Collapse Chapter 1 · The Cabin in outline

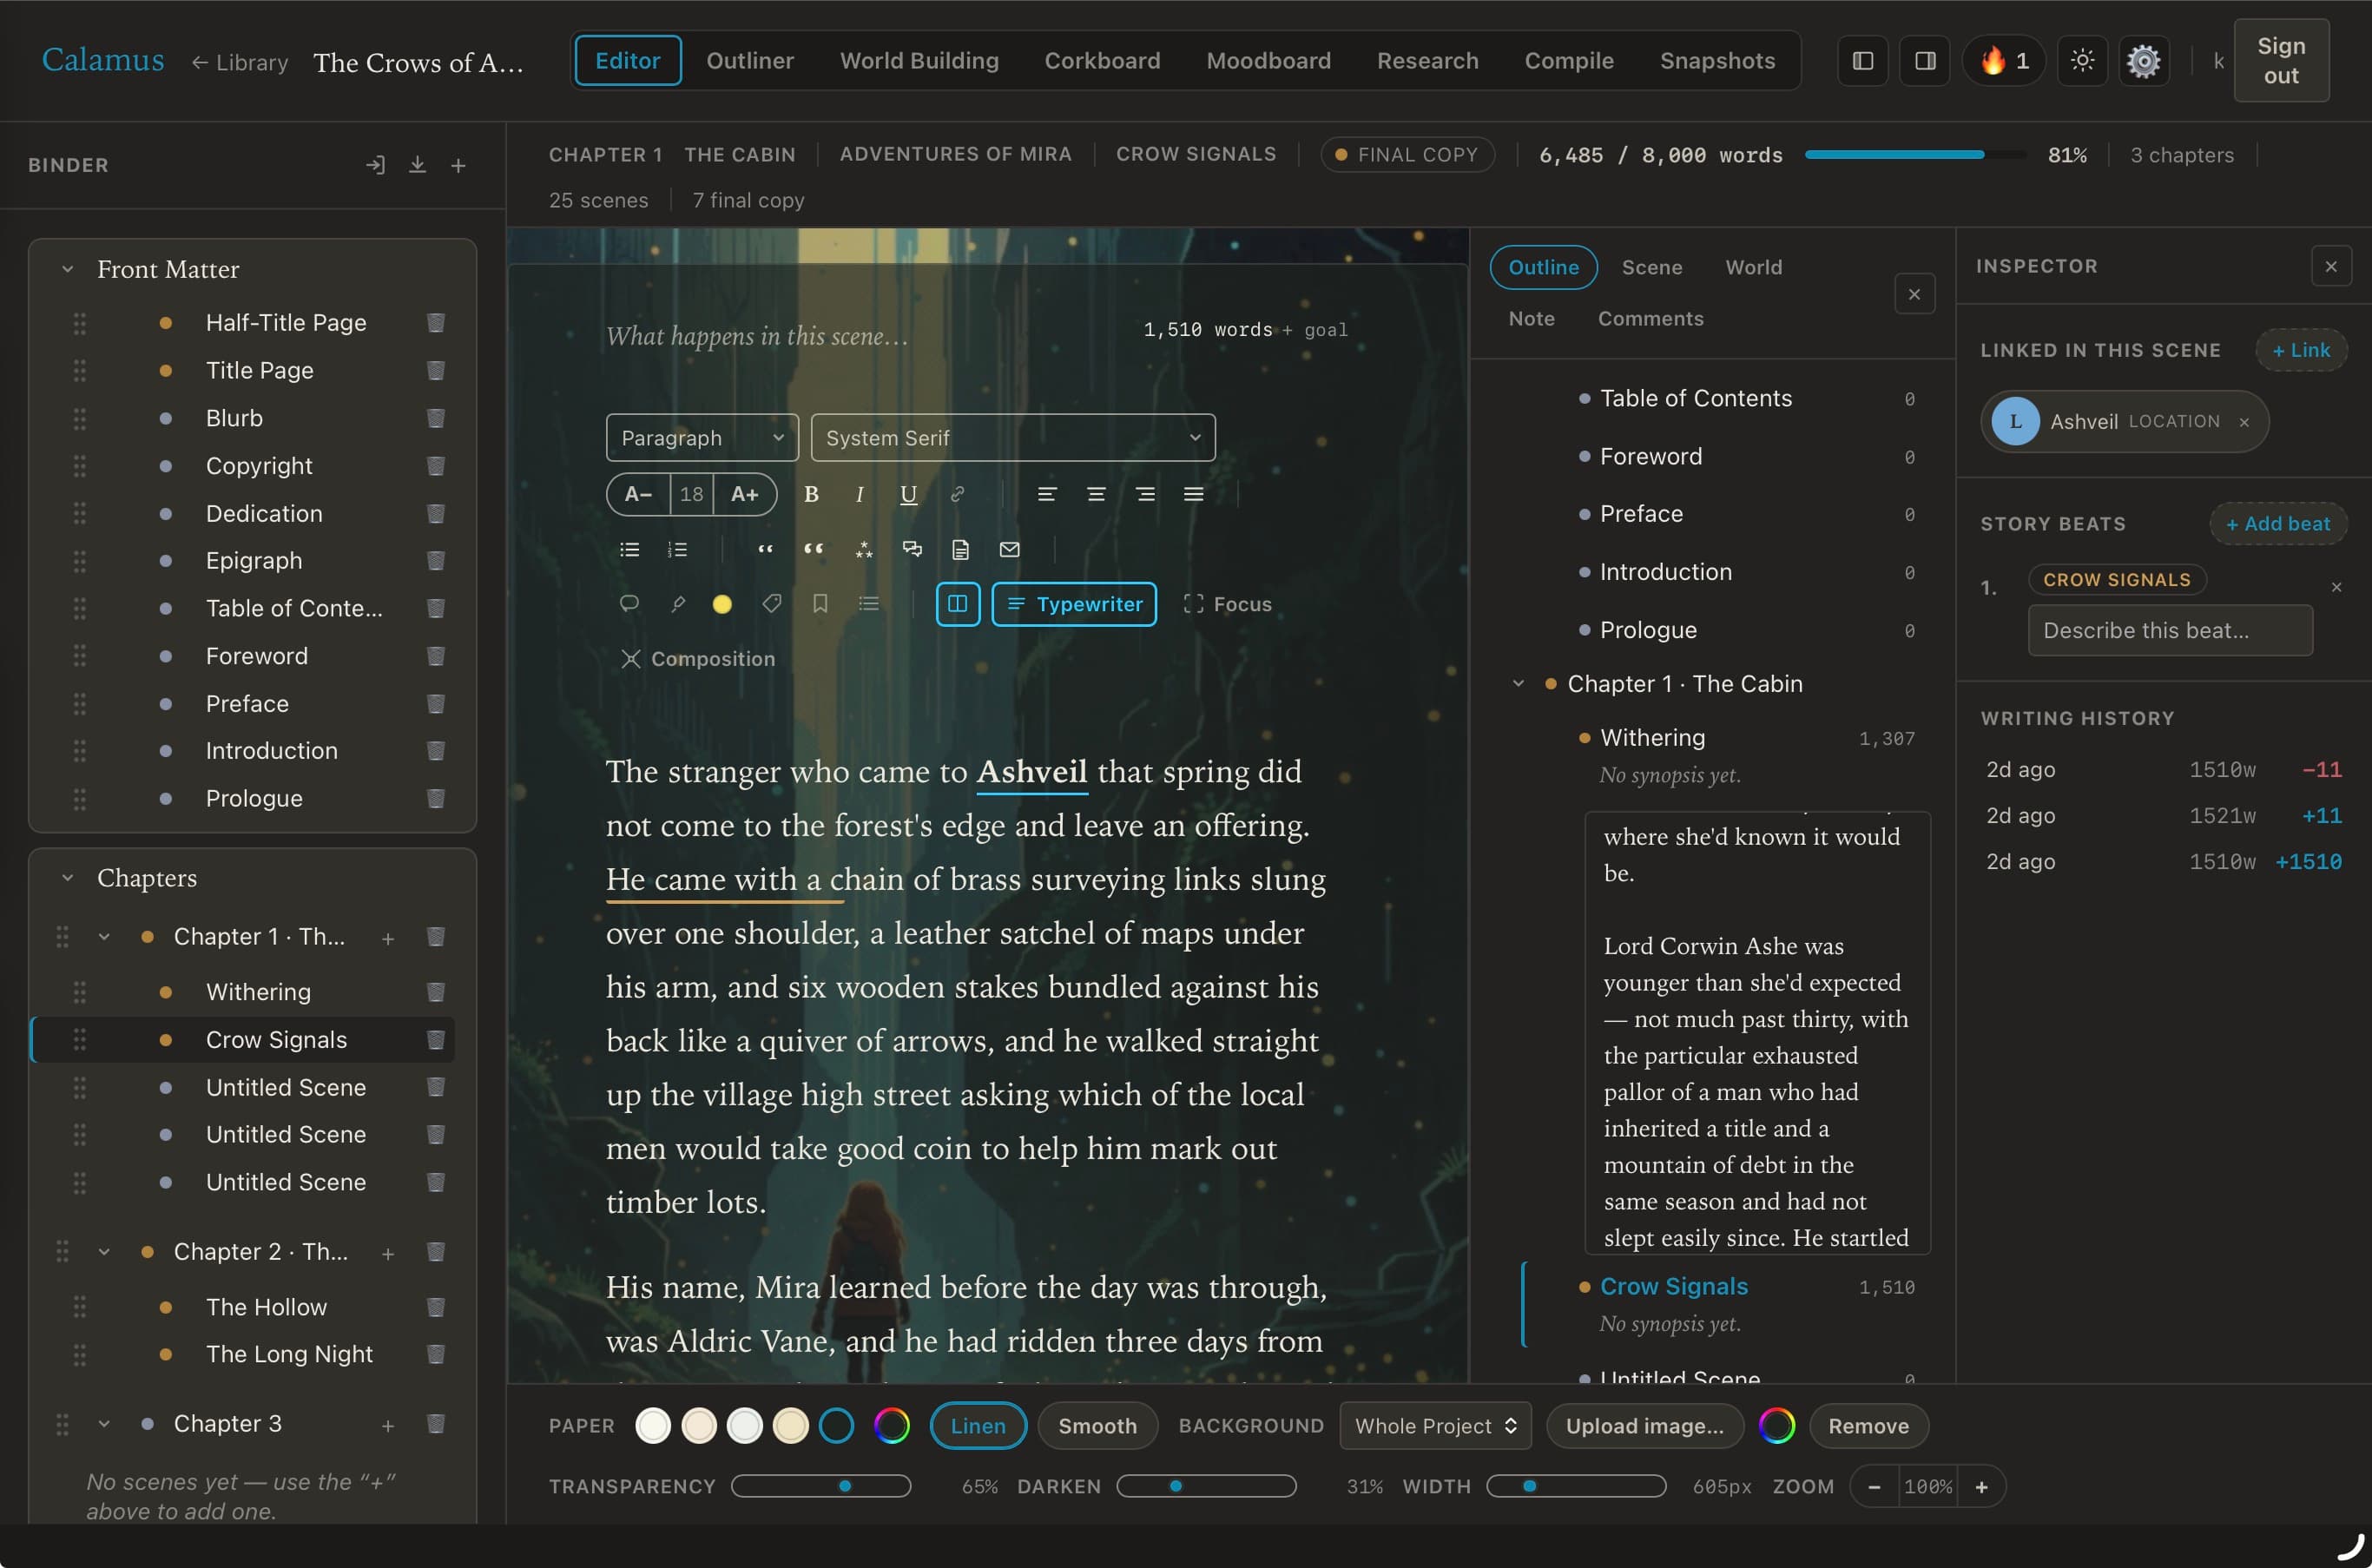[x=1518, y=684]
